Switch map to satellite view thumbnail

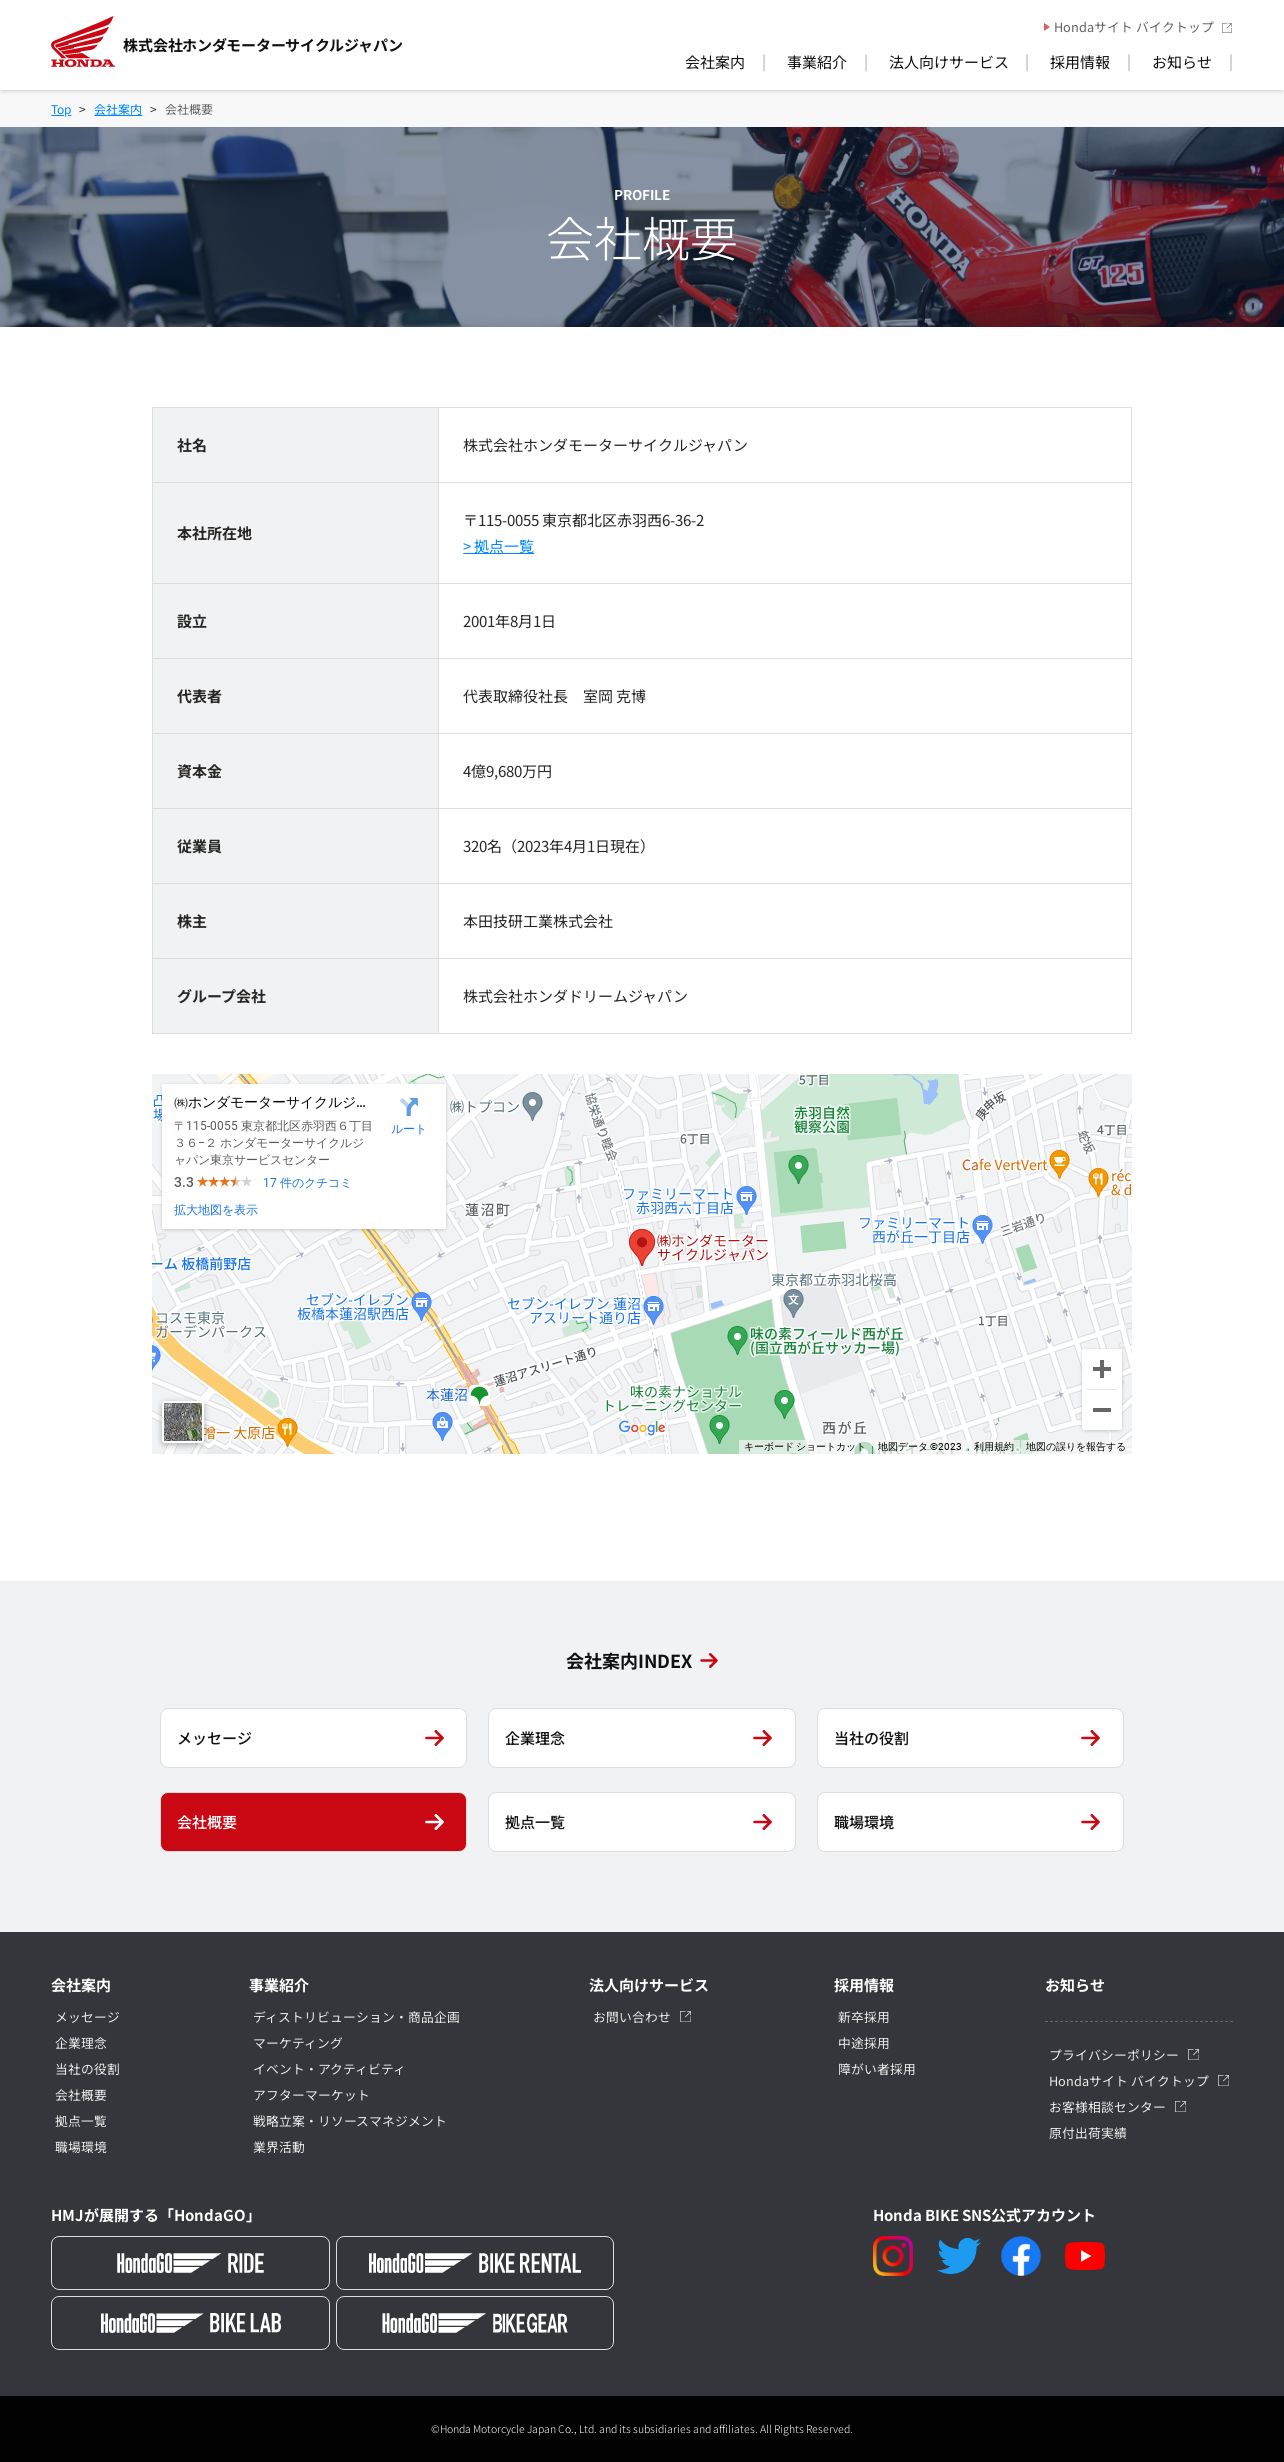(x=183, y=1422)
